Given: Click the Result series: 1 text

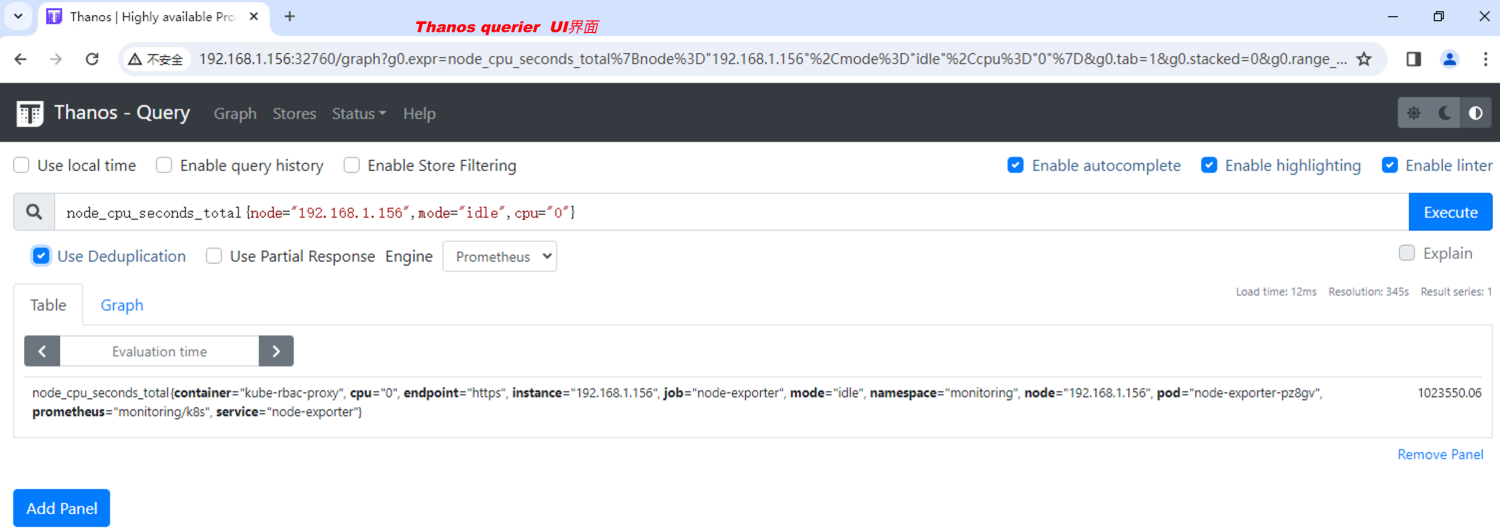Looking at the screenshot, I should [1456, 292].
